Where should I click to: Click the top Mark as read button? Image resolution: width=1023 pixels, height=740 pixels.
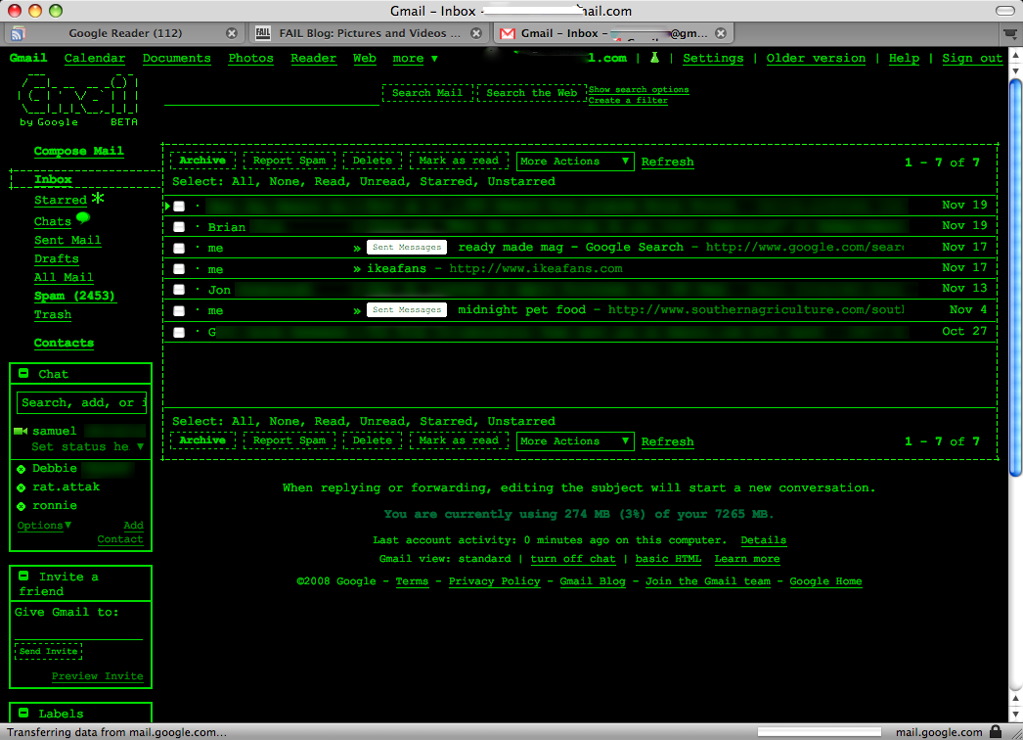[459, 161]
